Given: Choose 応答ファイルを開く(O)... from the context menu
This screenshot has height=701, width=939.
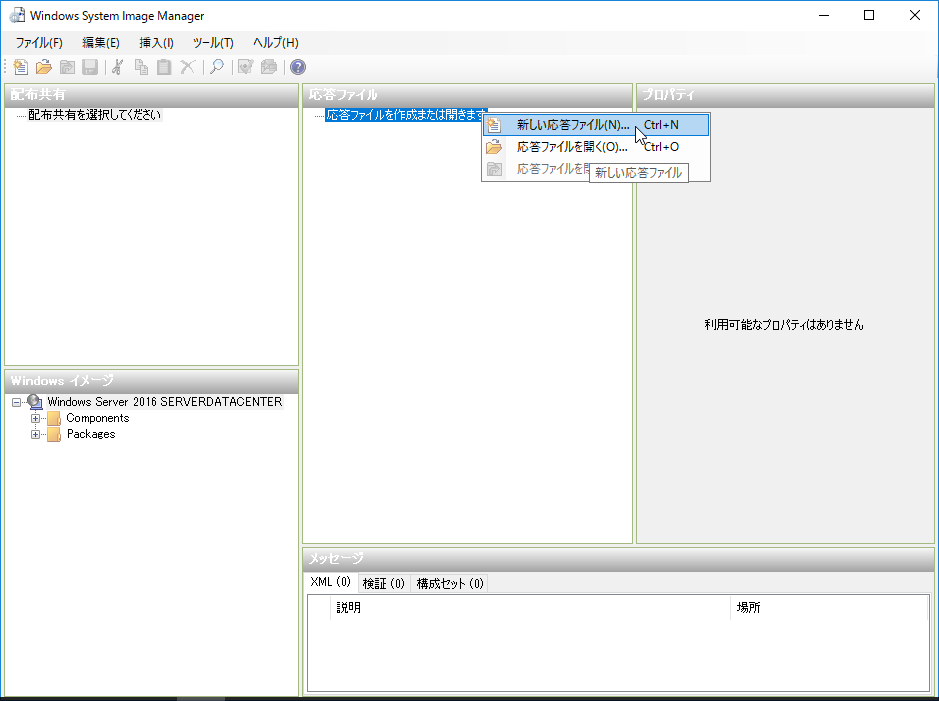Looking at the screenshot, I should coord(596,147).
